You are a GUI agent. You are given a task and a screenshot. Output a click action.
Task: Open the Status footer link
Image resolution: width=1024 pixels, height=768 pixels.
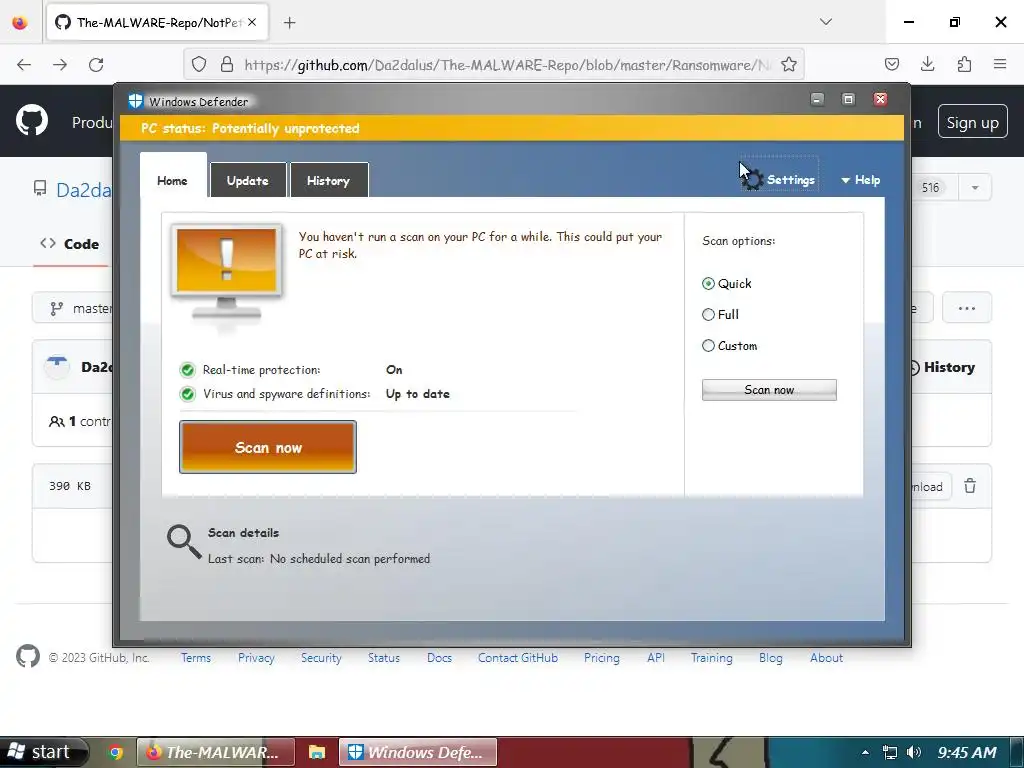pos(384,658)
